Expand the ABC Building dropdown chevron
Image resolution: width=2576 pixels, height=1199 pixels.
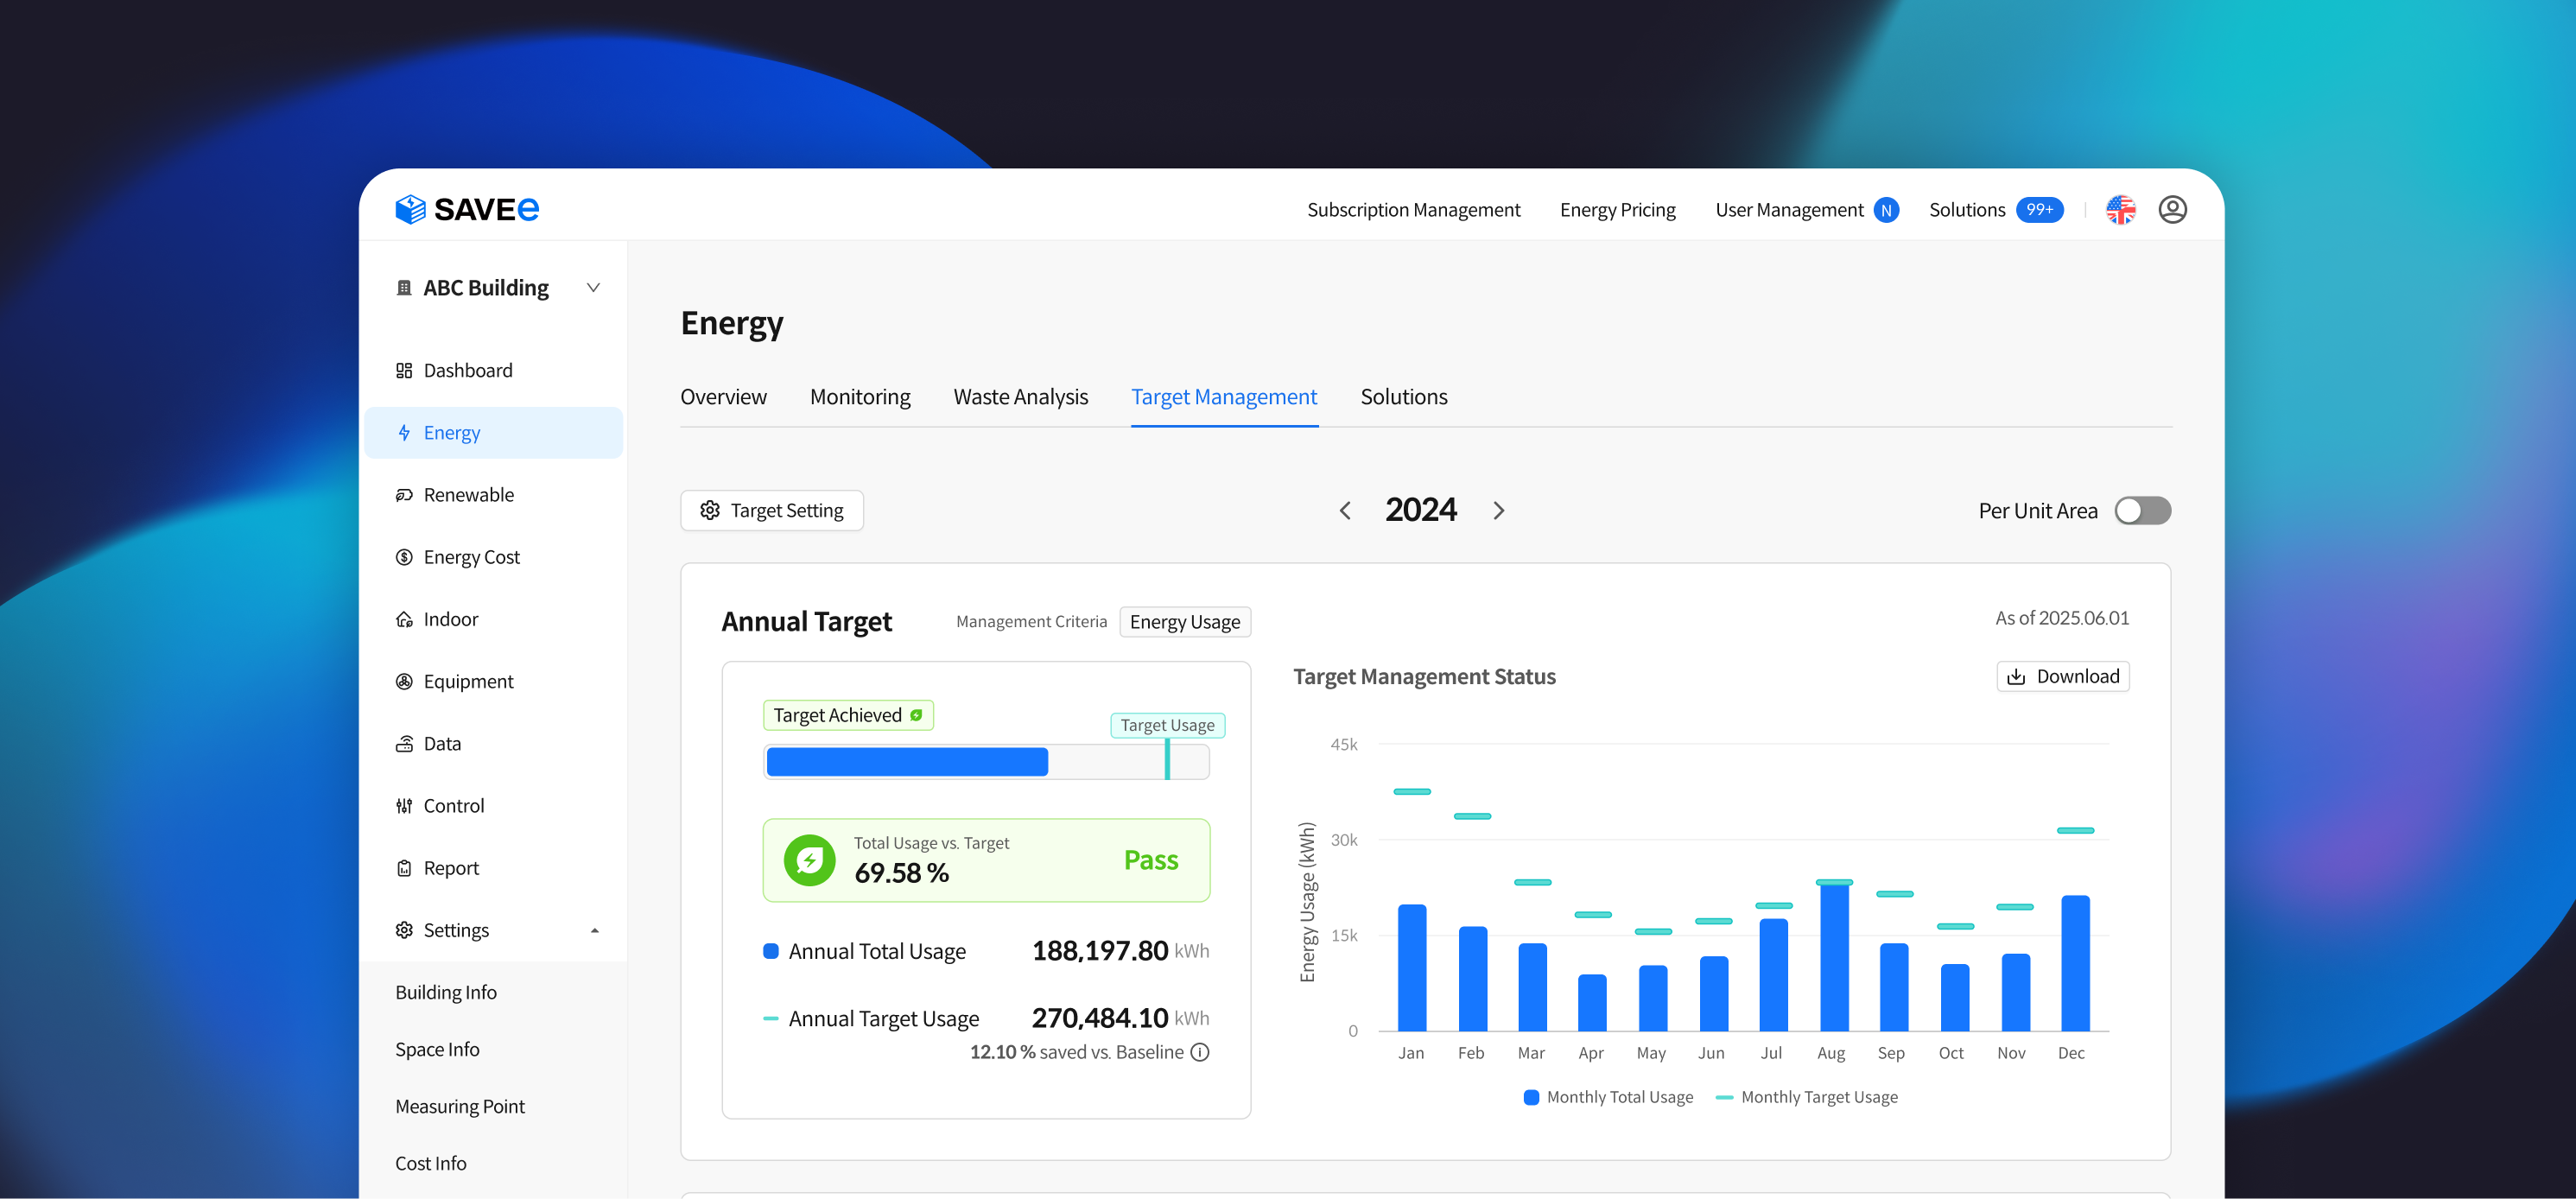point(593,288)
